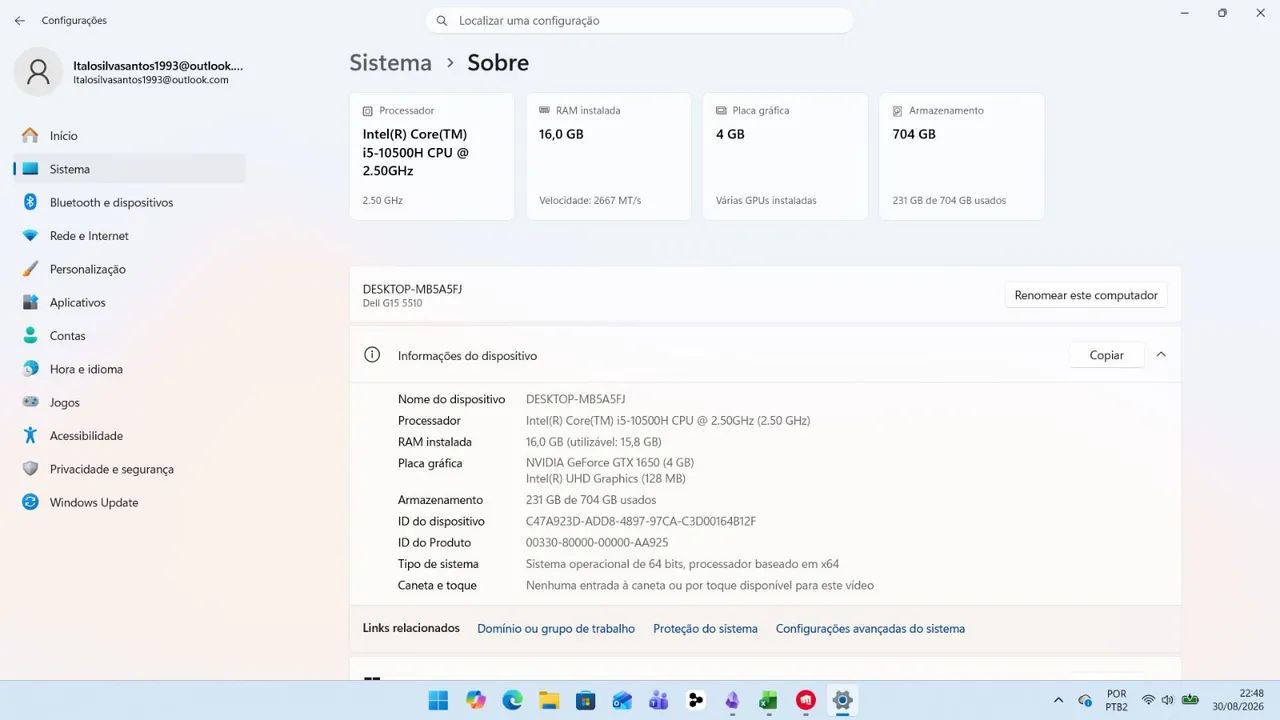The height and width of the screenshot is (720, 1280).
Task: Open Microsoft Teams from the taskbar
Action: [x=658, y=700]
